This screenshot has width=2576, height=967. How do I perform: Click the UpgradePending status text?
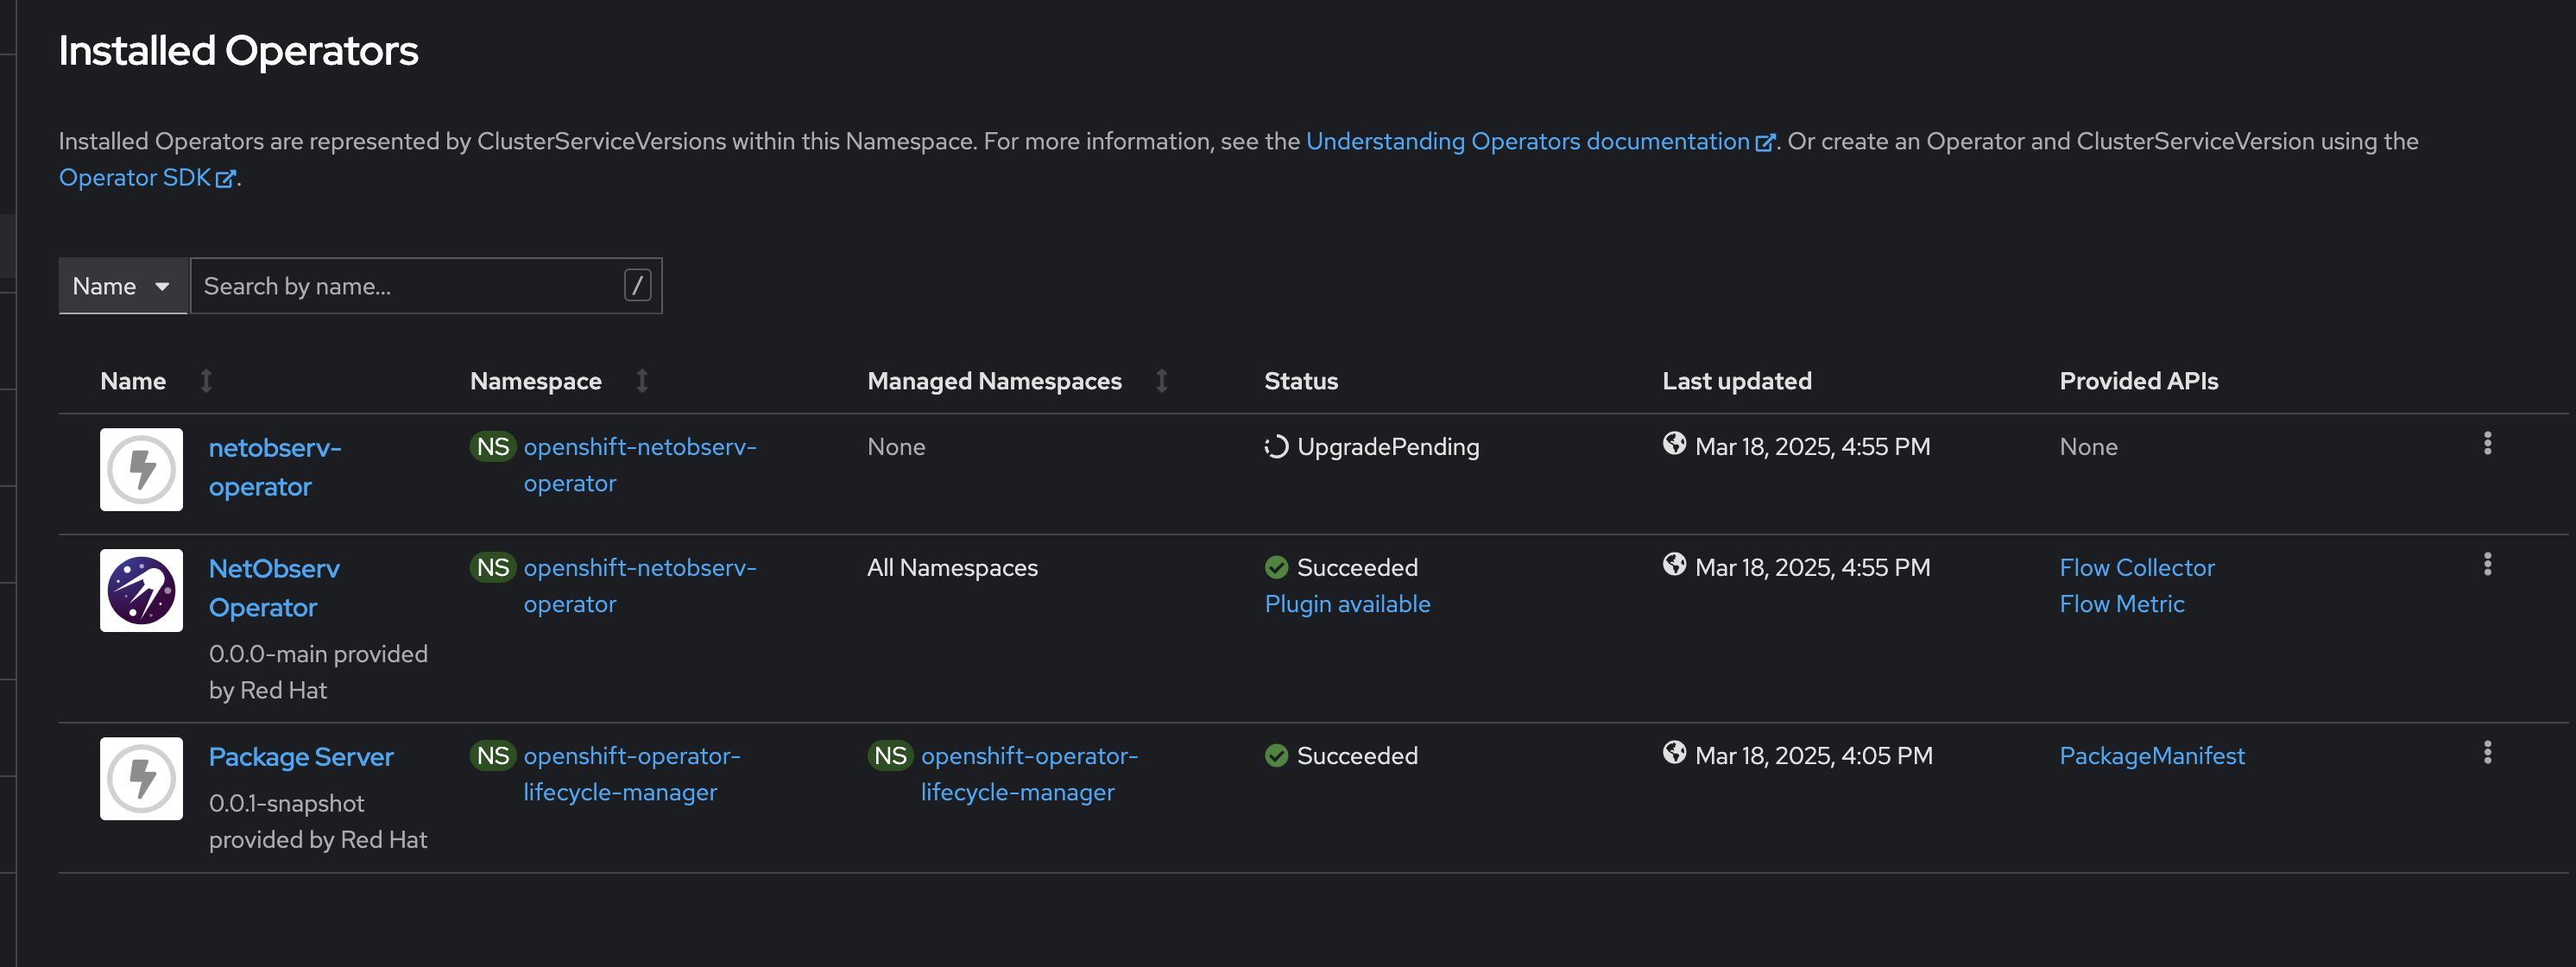click(1387, 447)
